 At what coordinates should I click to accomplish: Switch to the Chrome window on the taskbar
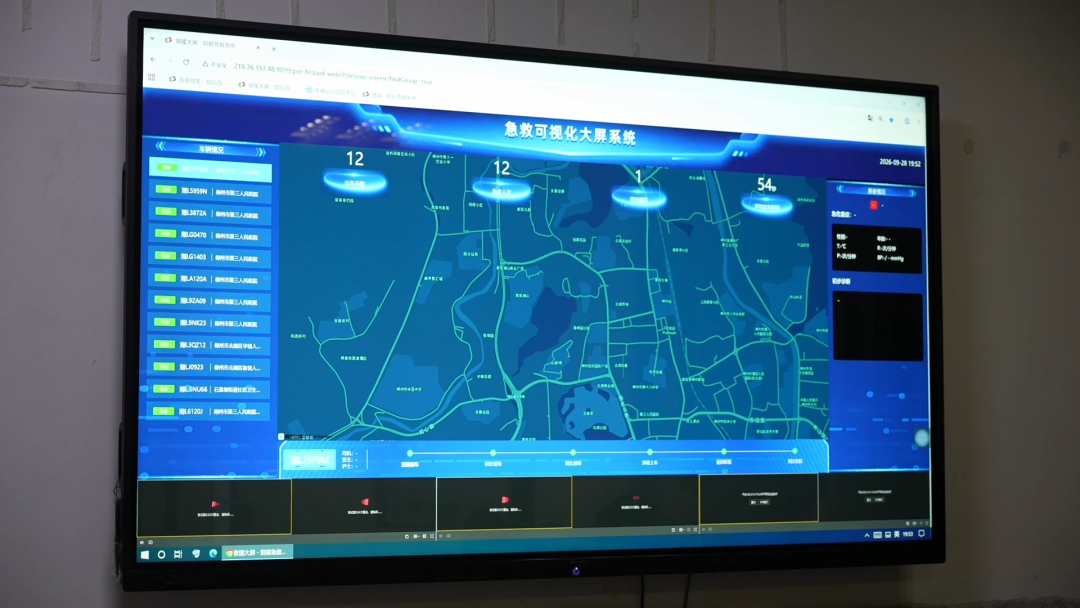coord(256,552)
